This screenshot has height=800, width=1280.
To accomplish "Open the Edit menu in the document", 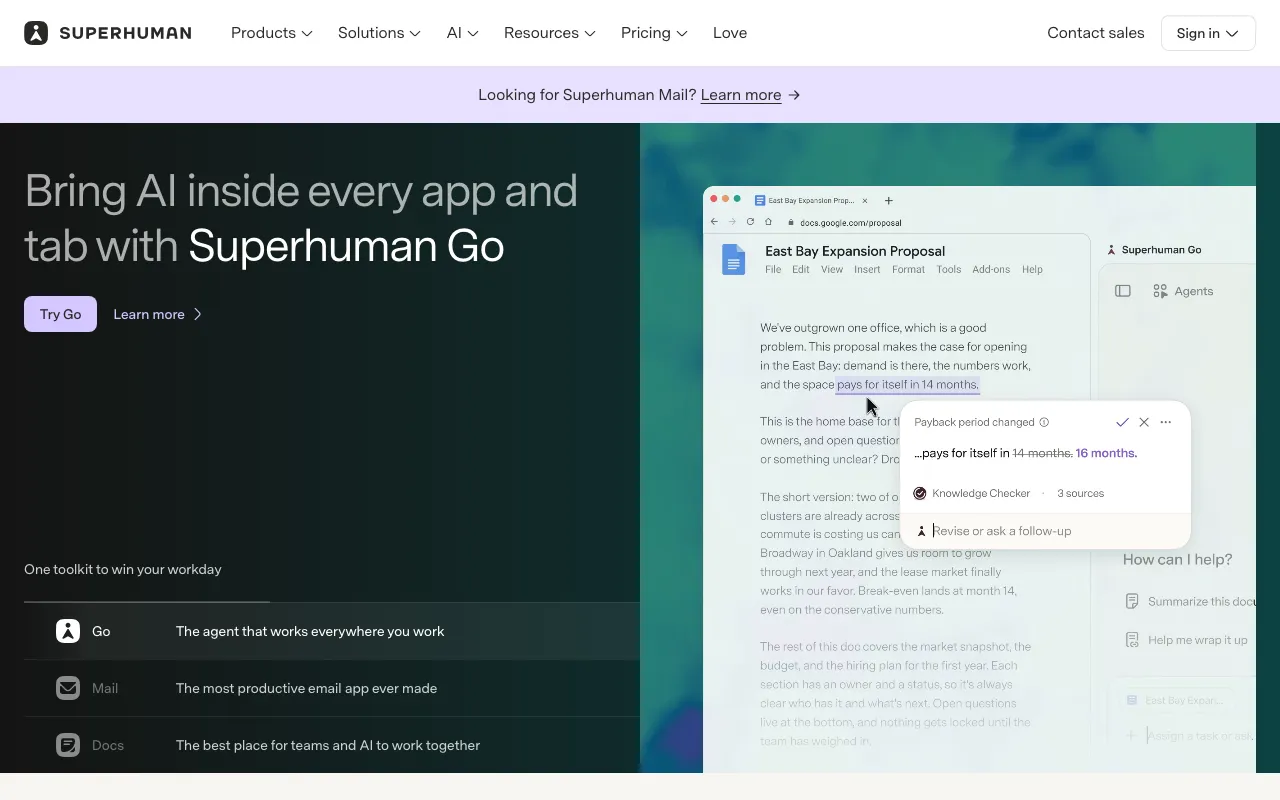I will (801, 269).
